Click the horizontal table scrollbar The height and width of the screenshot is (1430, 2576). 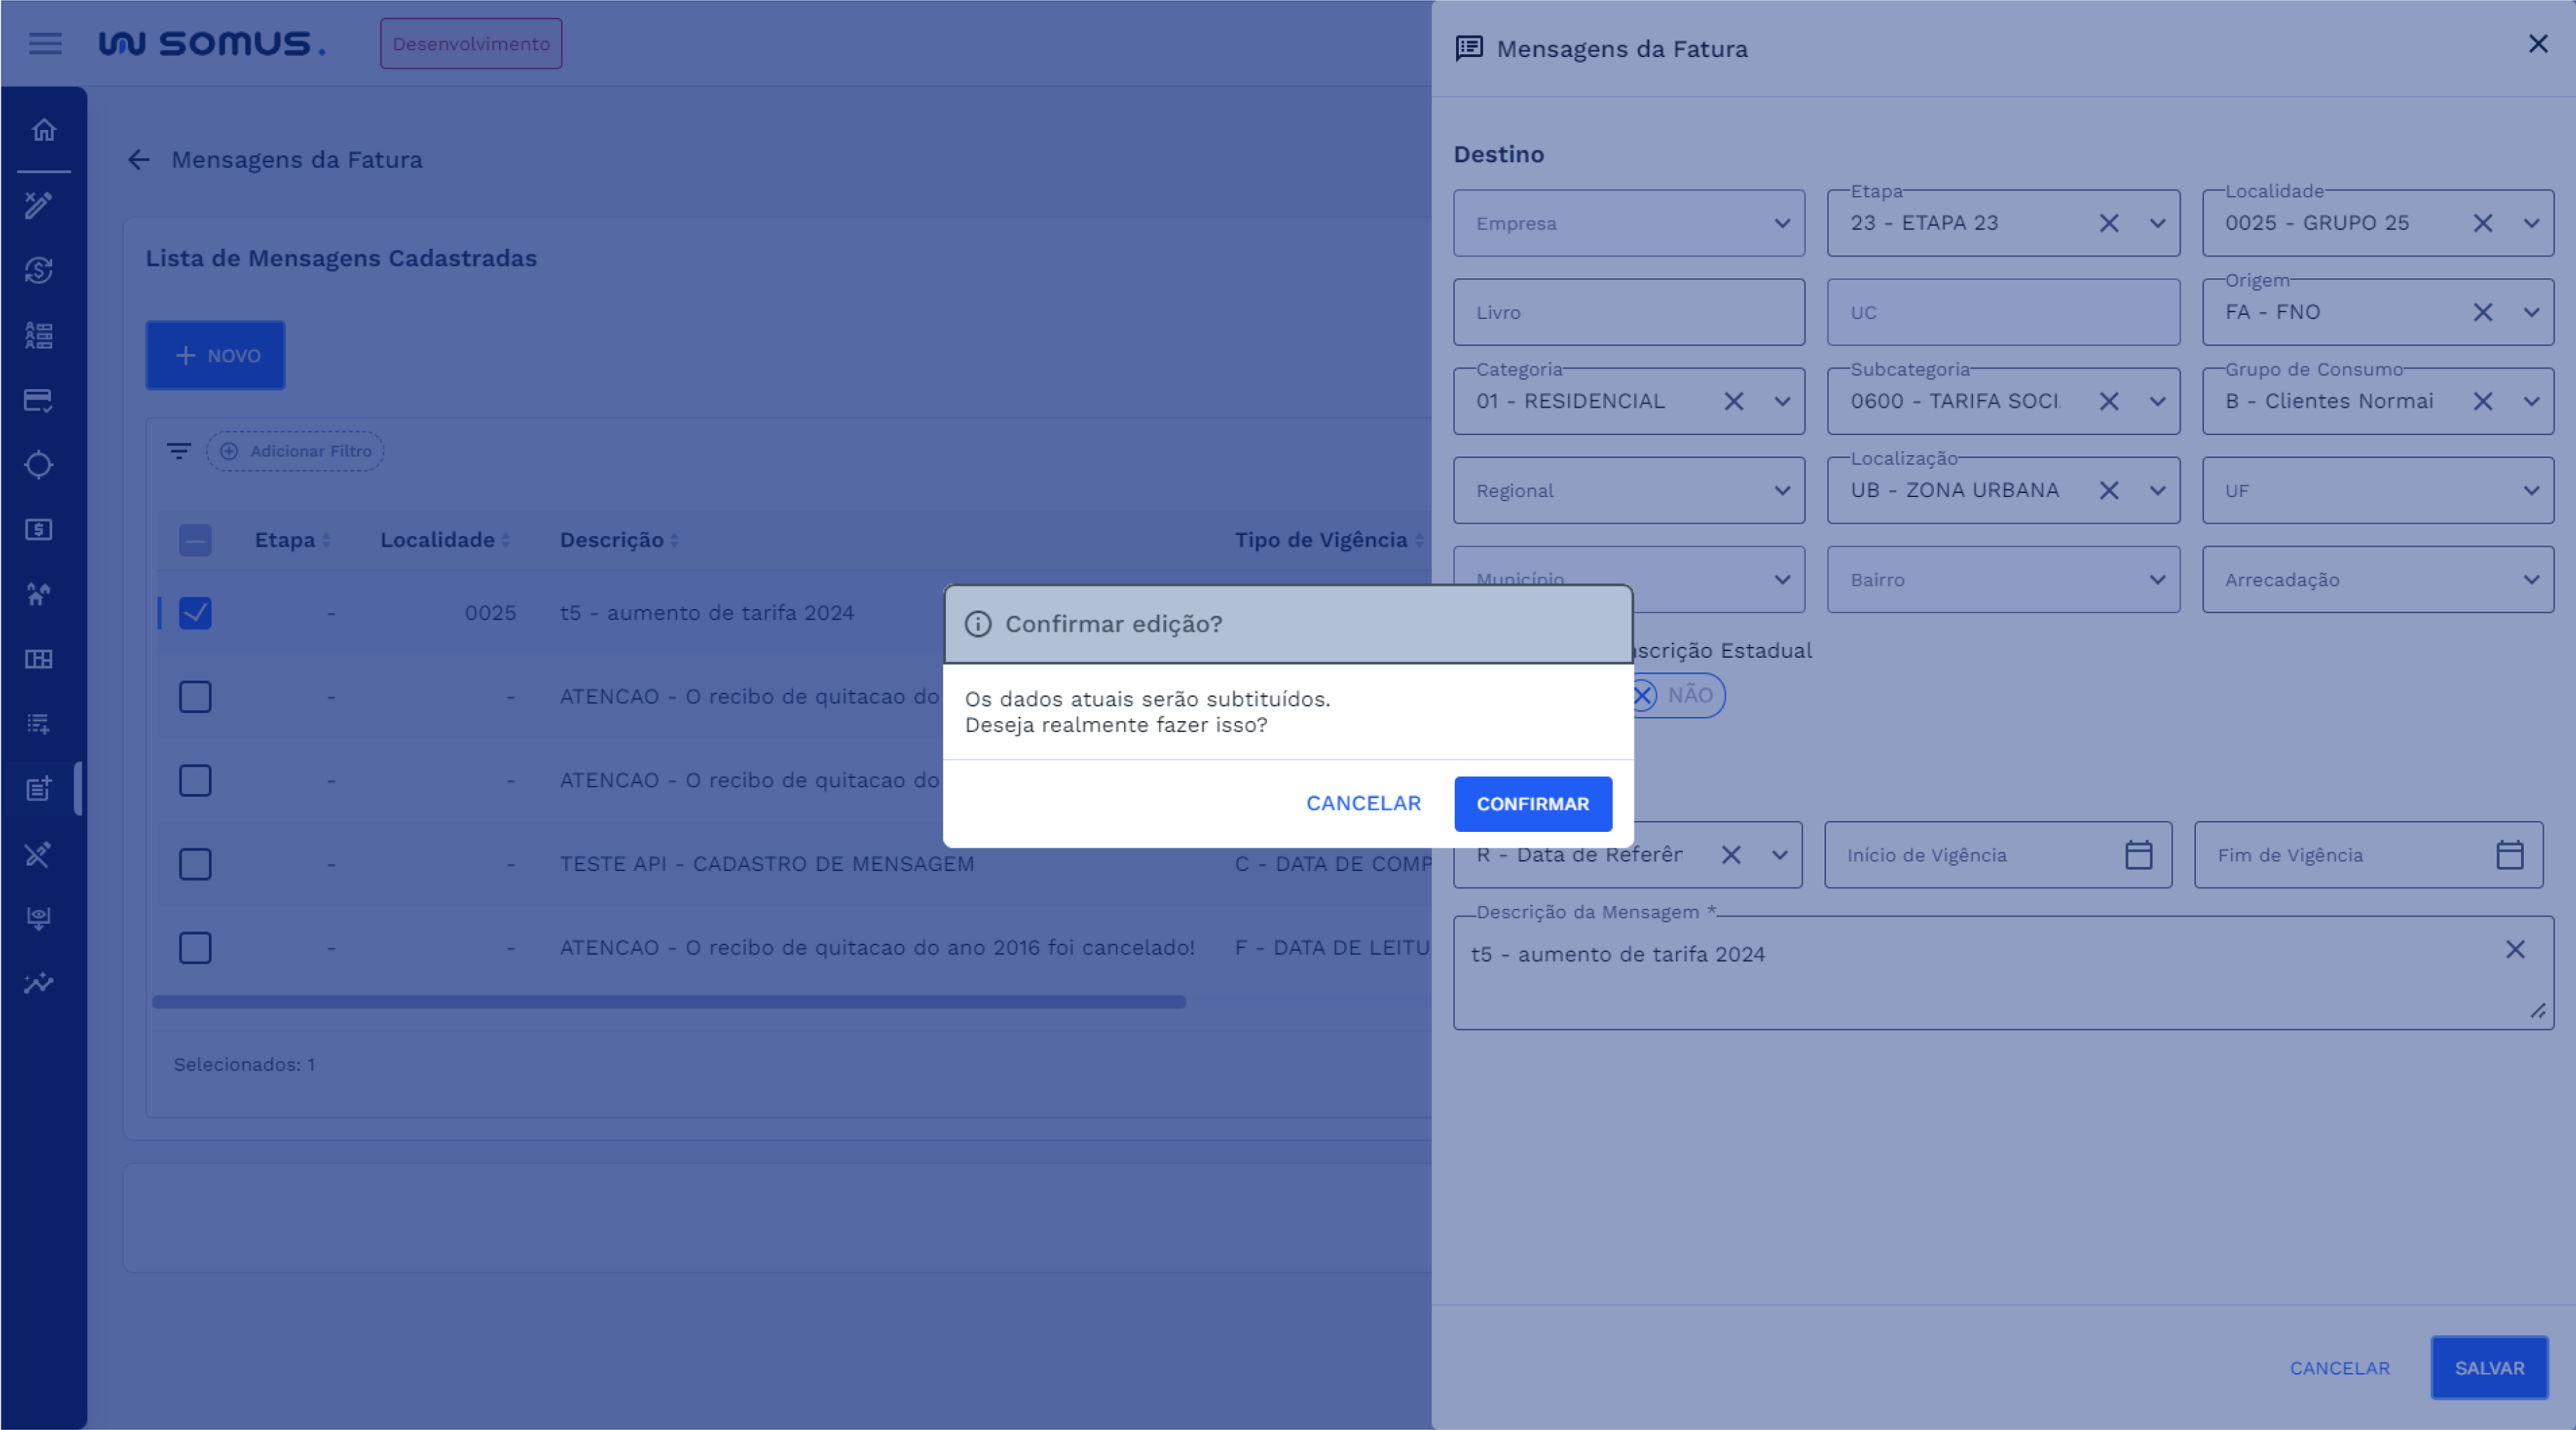pyautogui.click(x=668, y=1002)
